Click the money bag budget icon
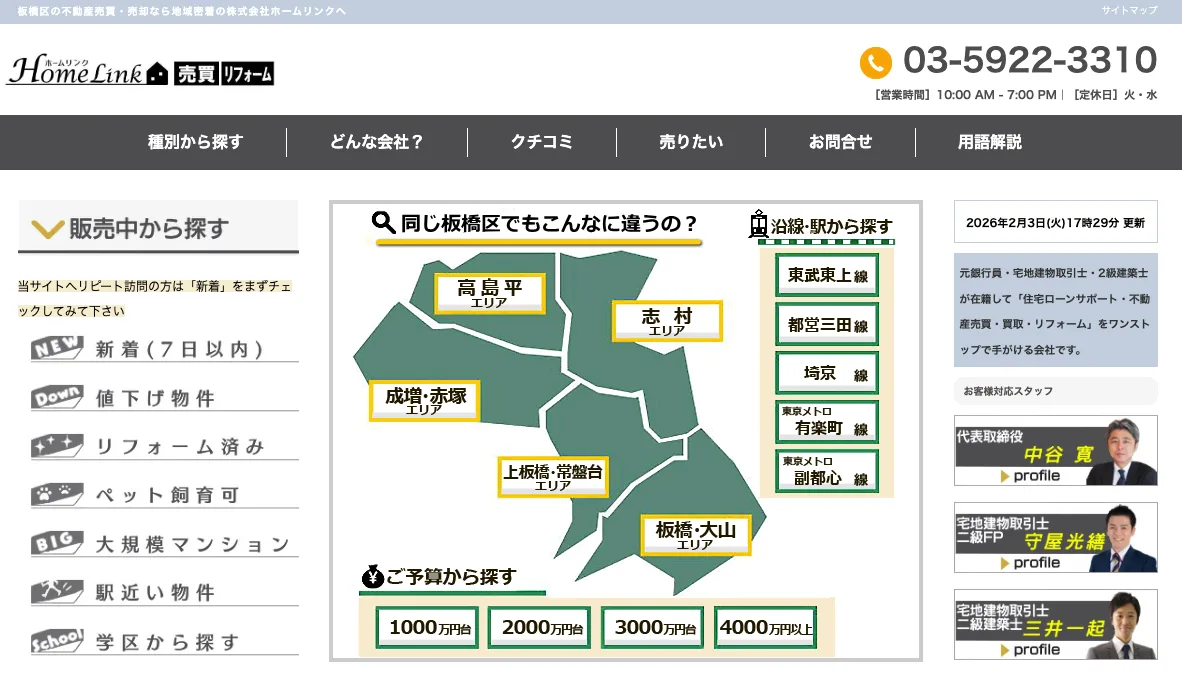Viewport: 1182px width, 673px height. (x=372, y=577)
